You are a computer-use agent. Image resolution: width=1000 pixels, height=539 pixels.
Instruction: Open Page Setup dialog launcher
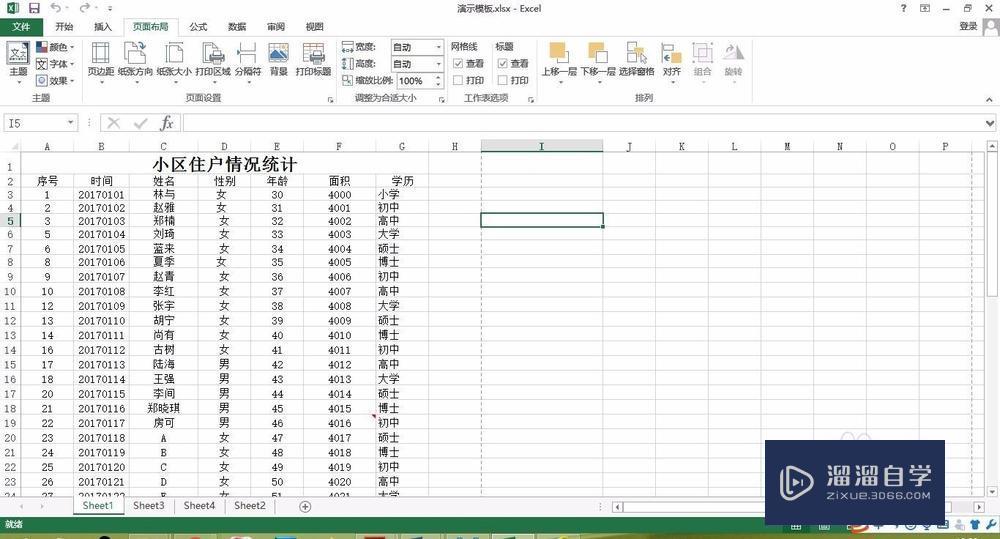(330, 100)
